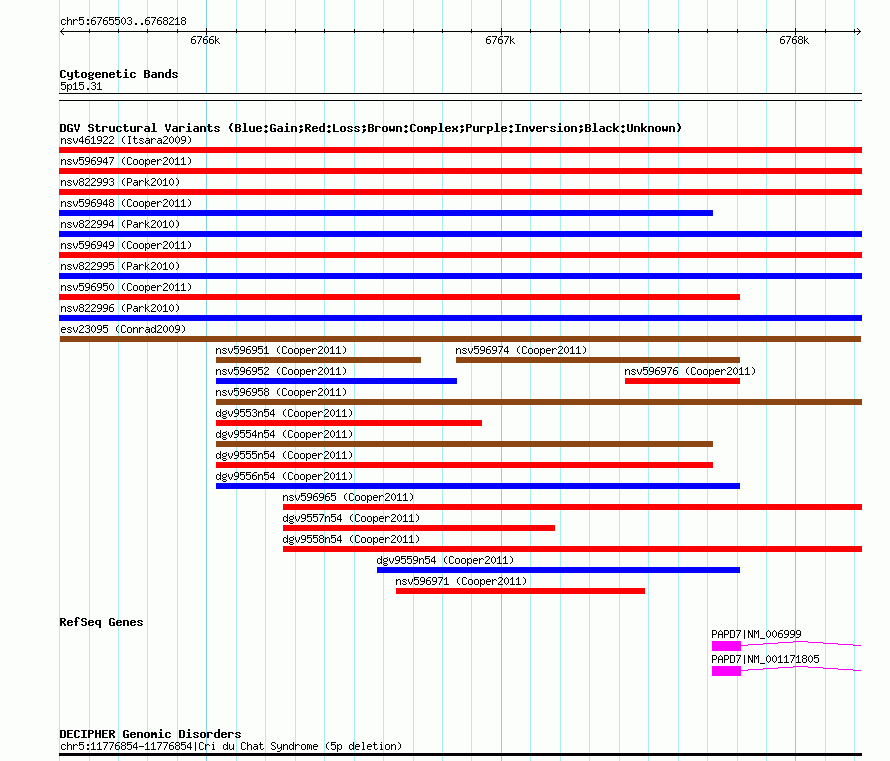The height and width of the screenshot is (761, 890).
Task: Select the brown dgv9554n54 bar
Action: (x=464, y=444)
